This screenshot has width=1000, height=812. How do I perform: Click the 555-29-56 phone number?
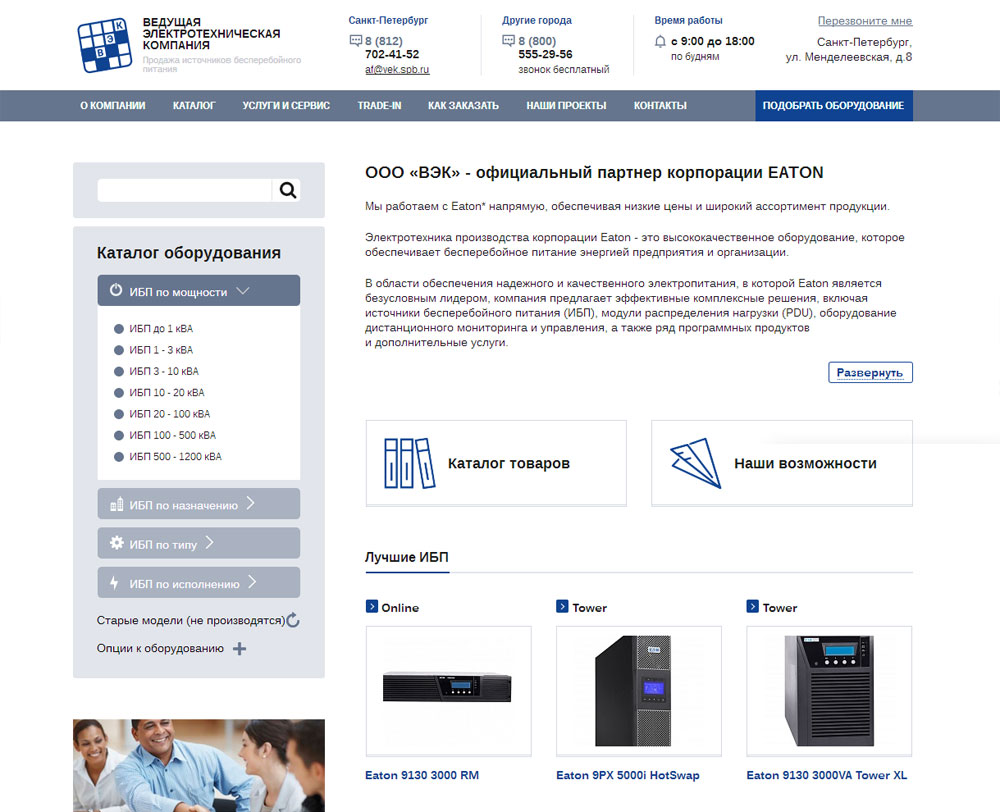click(545, 55)
